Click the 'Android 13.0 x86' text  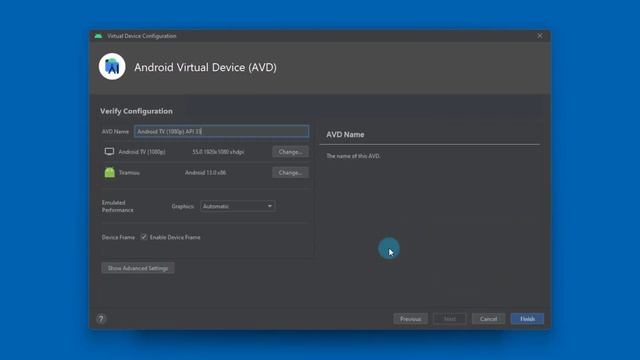pyautogui.click(x=205, y=173)
